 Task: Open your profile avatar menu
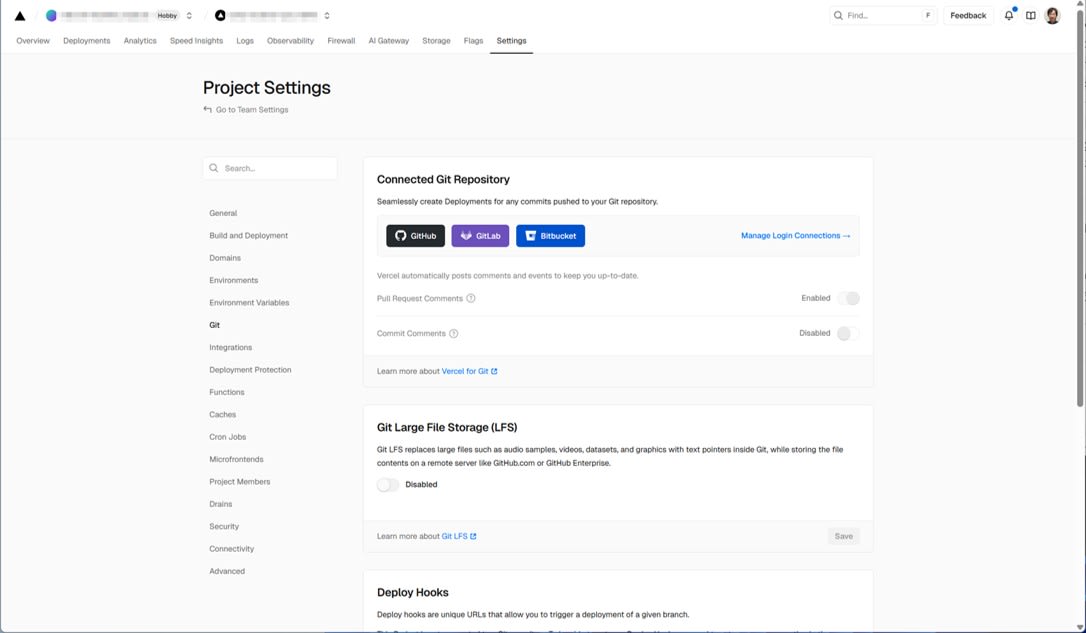(1052, 15)
